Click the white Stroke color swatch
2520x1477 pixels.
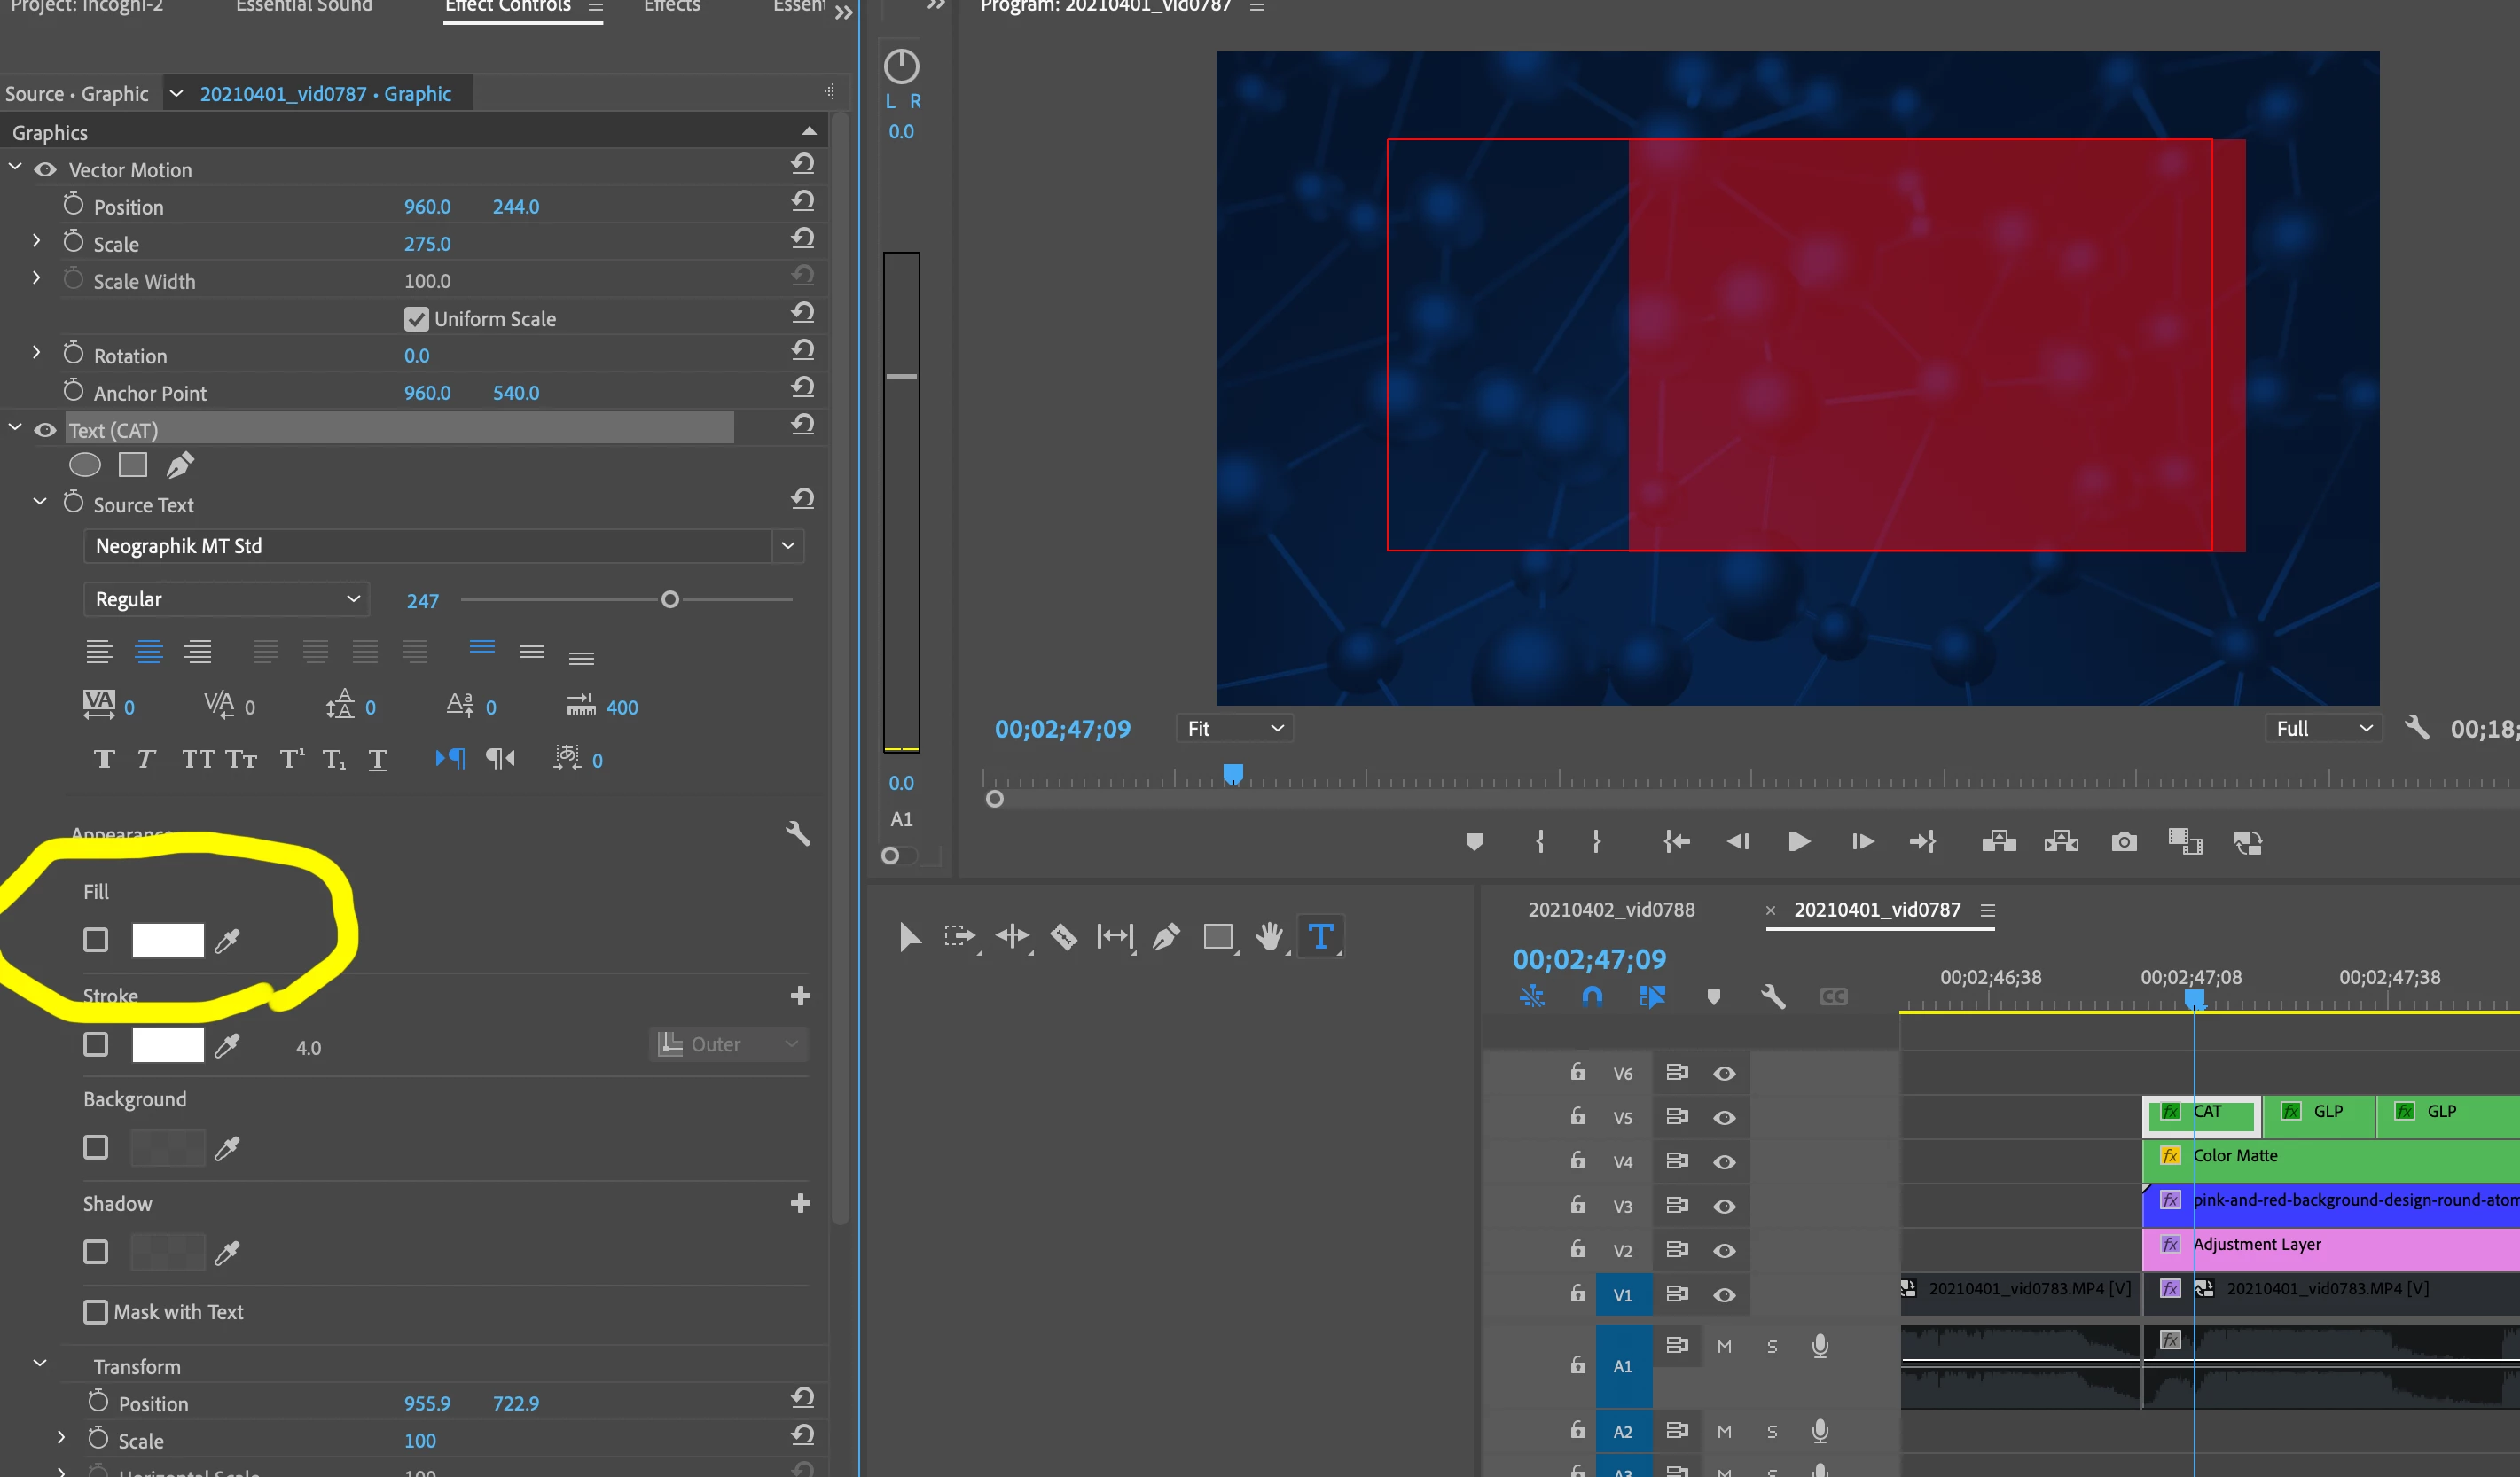pos(168,1045)
